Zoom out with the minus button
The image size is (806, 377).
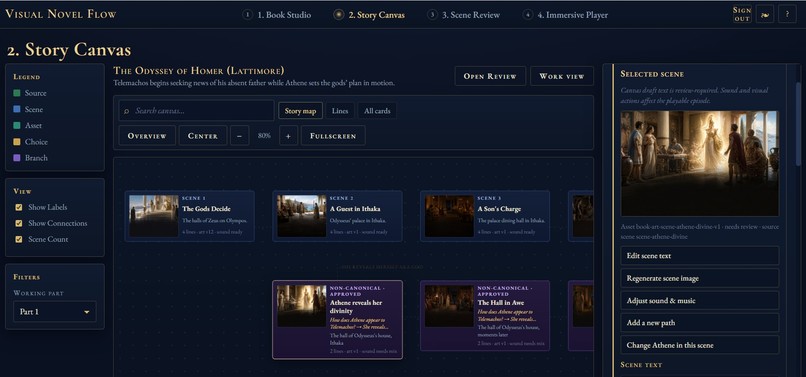(x=239, y=136)
